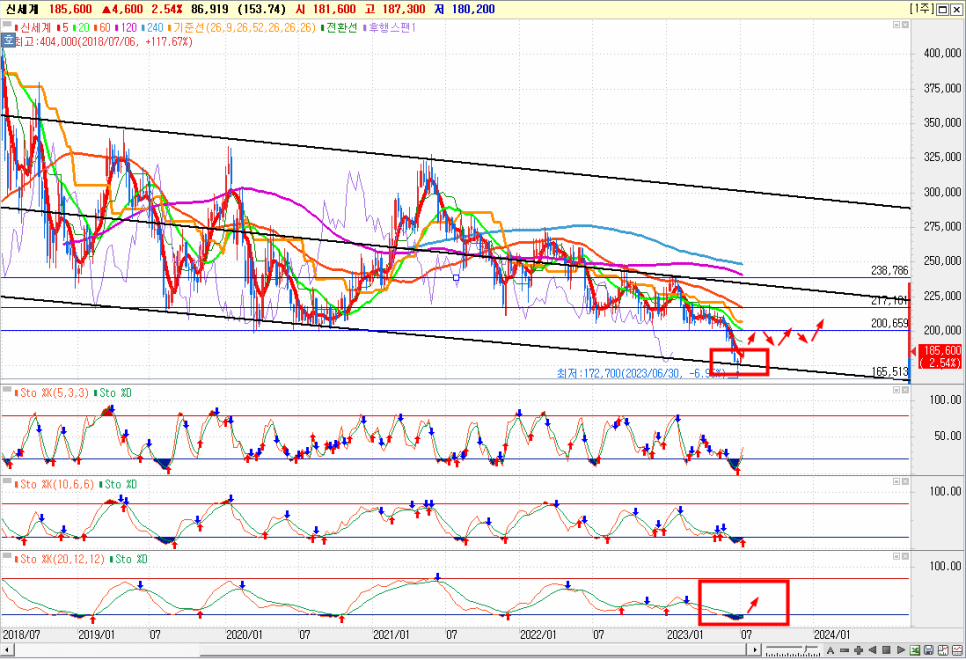Close the Sto %K(10,6,6) indicator pane
The image size is (966, 660).
tap(906, 482)
